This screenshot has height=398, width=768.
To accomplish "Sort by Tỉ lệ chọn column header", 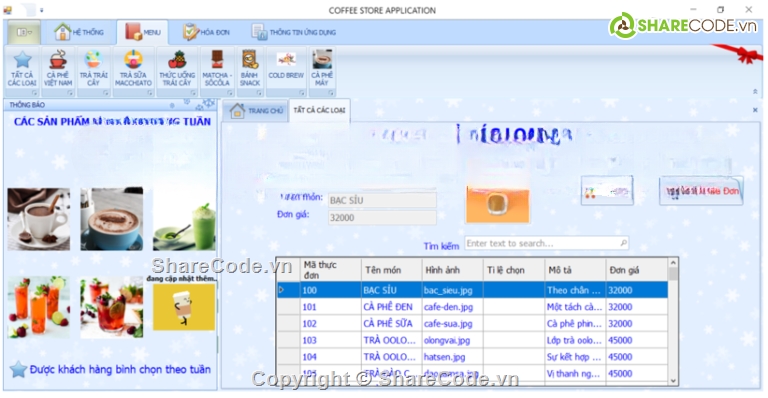I will coord(514,270).
